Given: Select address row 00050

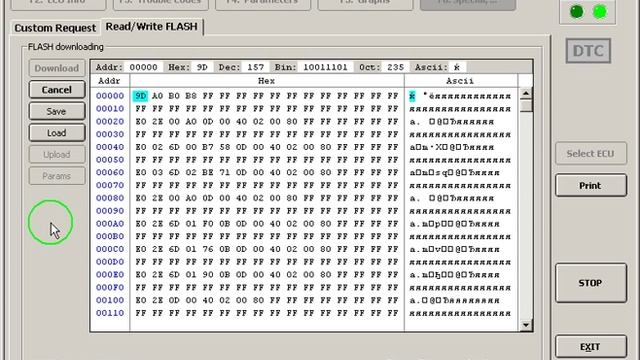Looking at the screenshot, I should tap(110, 160).
